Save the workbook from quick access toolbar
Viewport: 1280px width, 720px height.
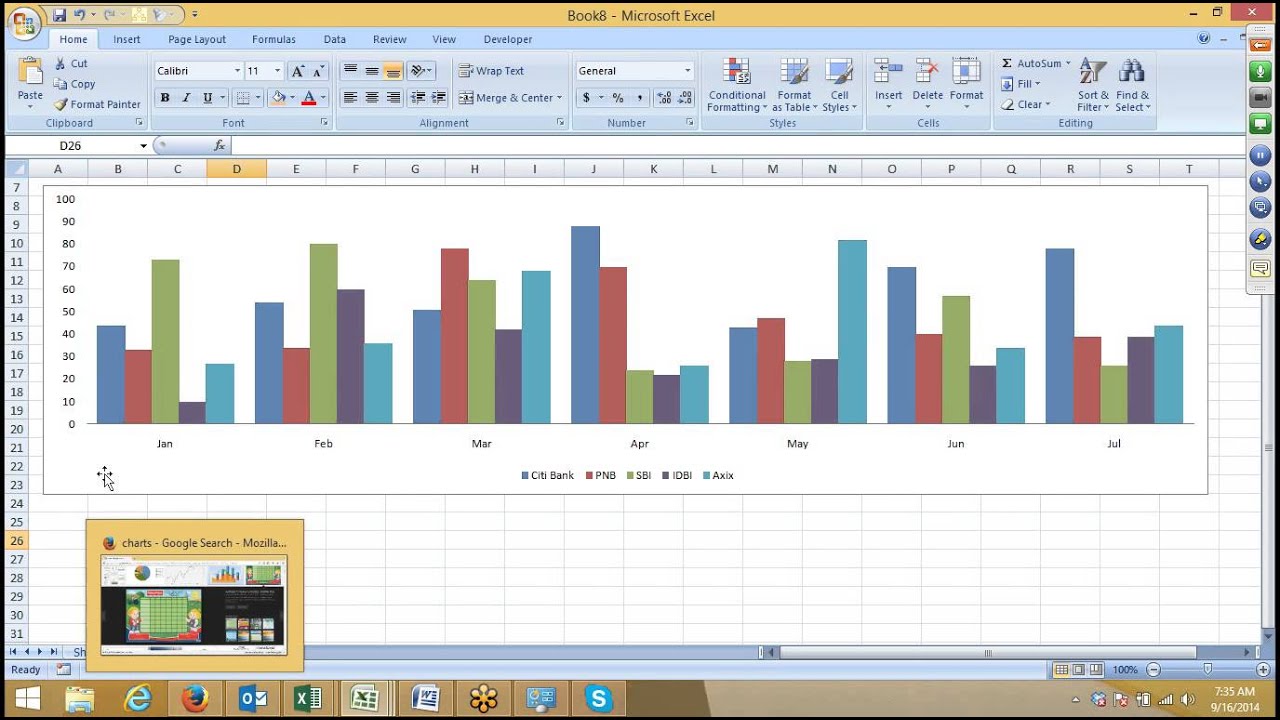59,15
